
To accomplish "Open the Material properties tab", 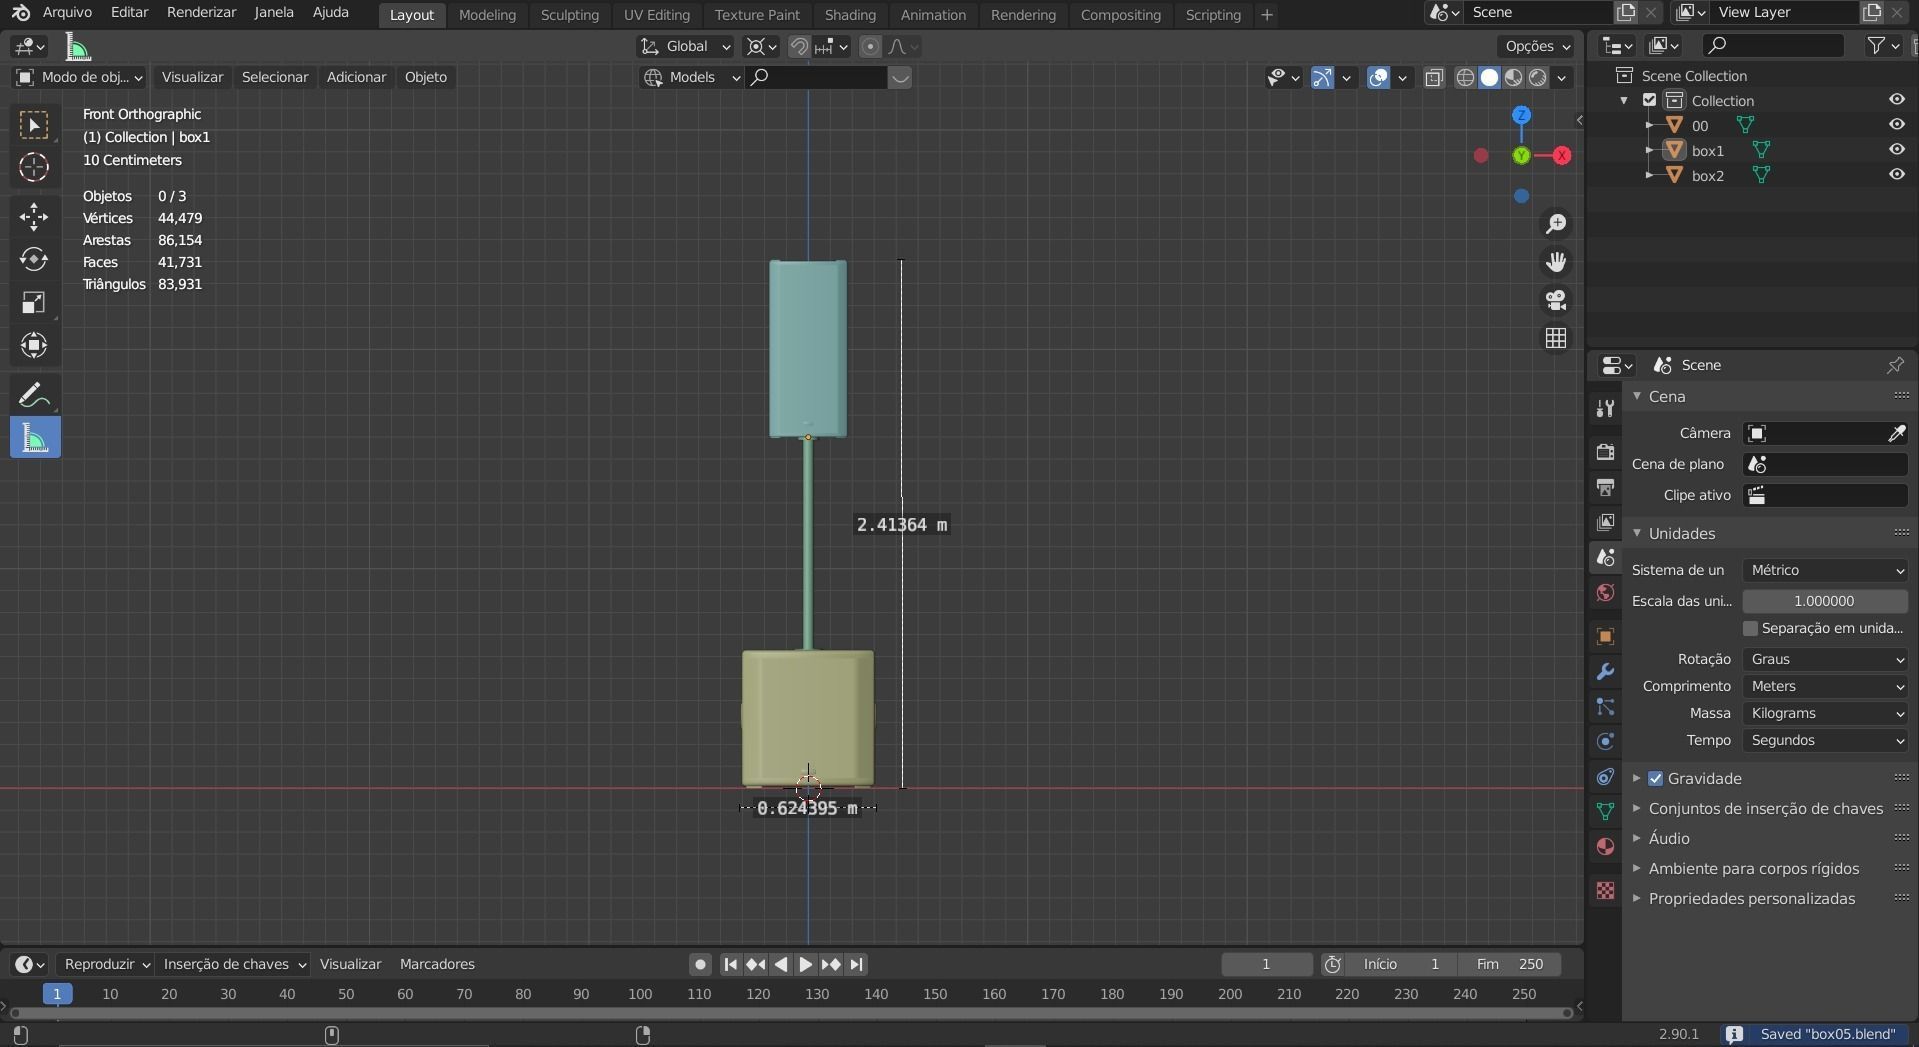I will coord(1605,846).
